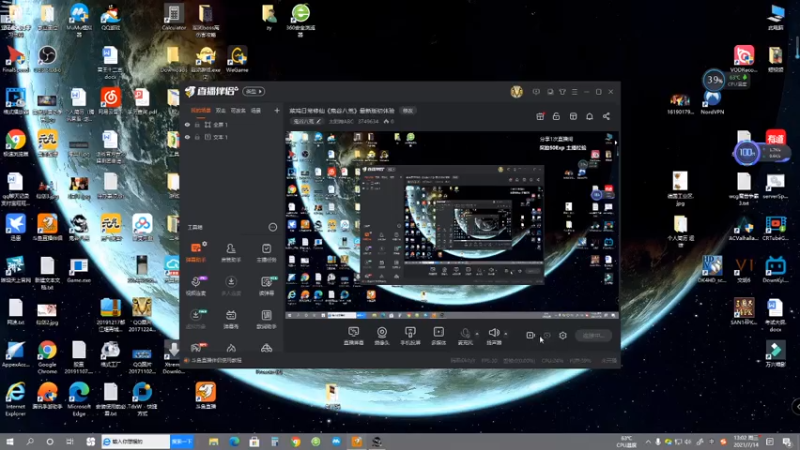
Task: Open the hamburger menu in title bar
Action: (x=574, y=92)
